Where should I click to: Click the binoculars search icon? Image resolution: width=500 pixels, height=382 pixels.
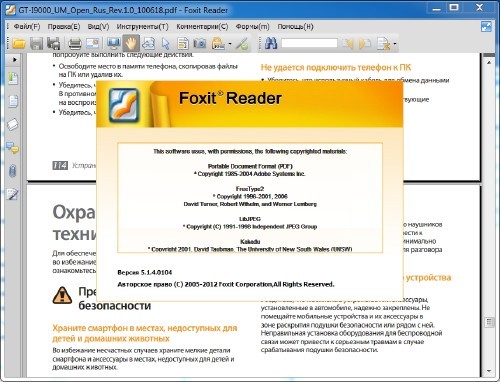[x=271, y=44]
